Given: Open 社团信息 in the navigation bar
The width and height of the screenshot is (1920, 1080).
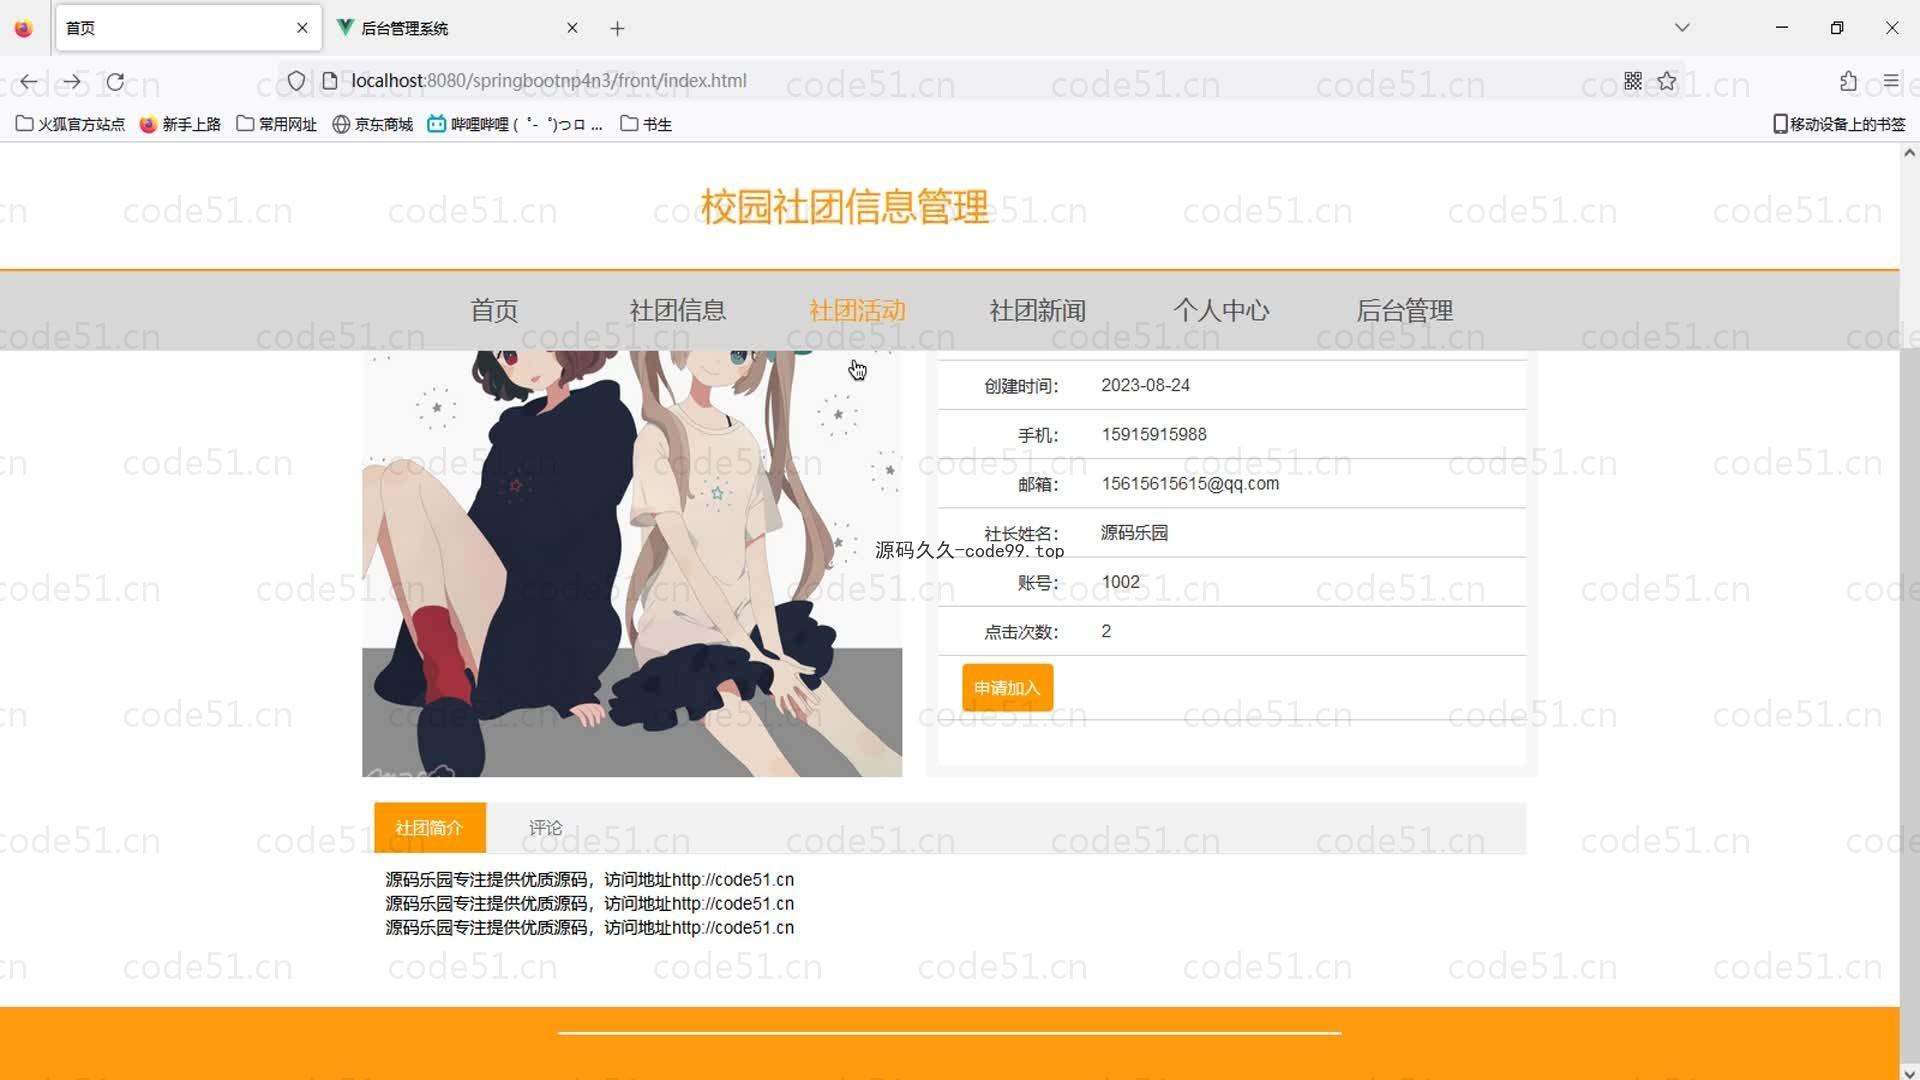Looking at the screenshot, I should [677, 310].
